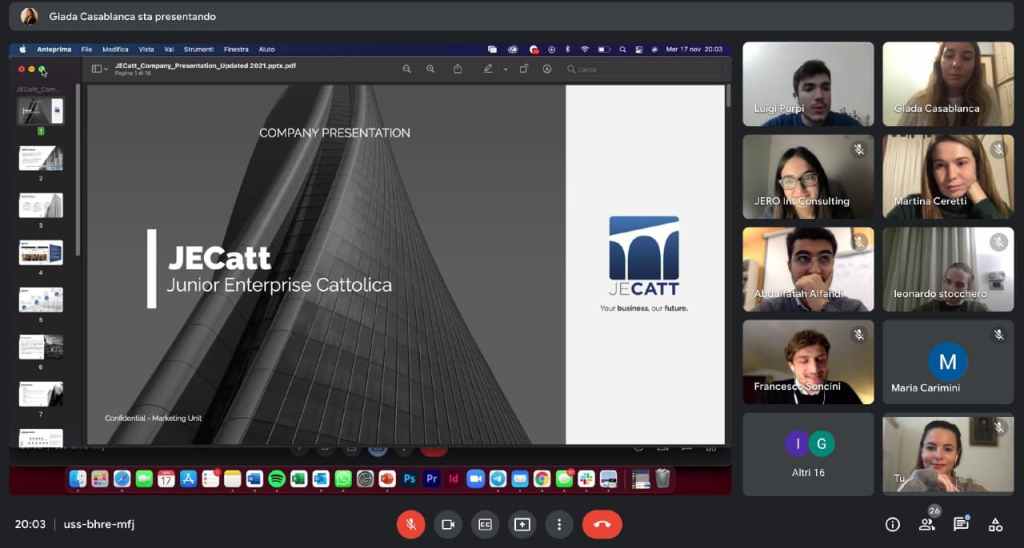Screen dimensions: 1024x548
Task: Click the Spotify icon in the Dock
Action: click(276, 479)
